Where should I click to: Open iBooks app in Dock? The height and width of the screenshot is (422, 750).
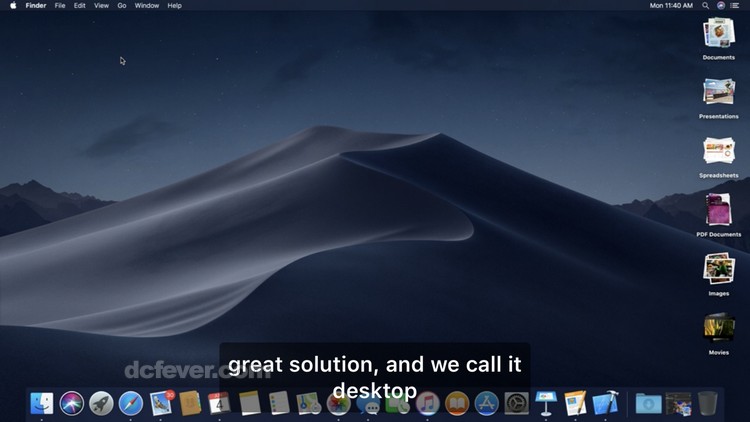click(x=457, y=403)
